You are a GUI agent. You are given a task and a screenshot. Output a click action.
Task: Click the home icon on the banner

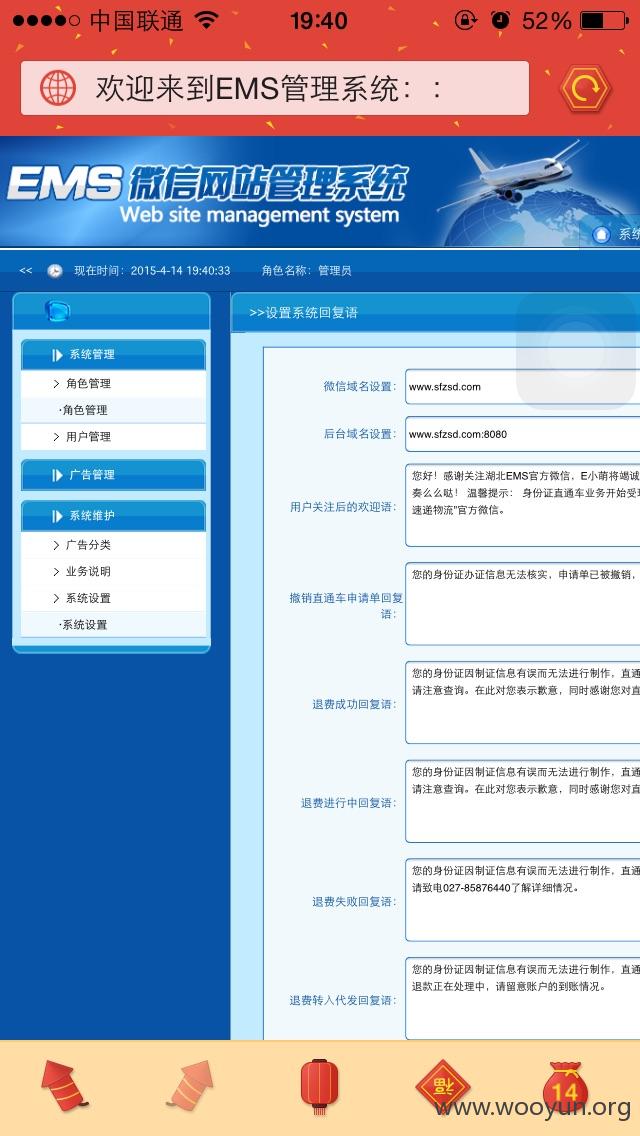point(602,235)
